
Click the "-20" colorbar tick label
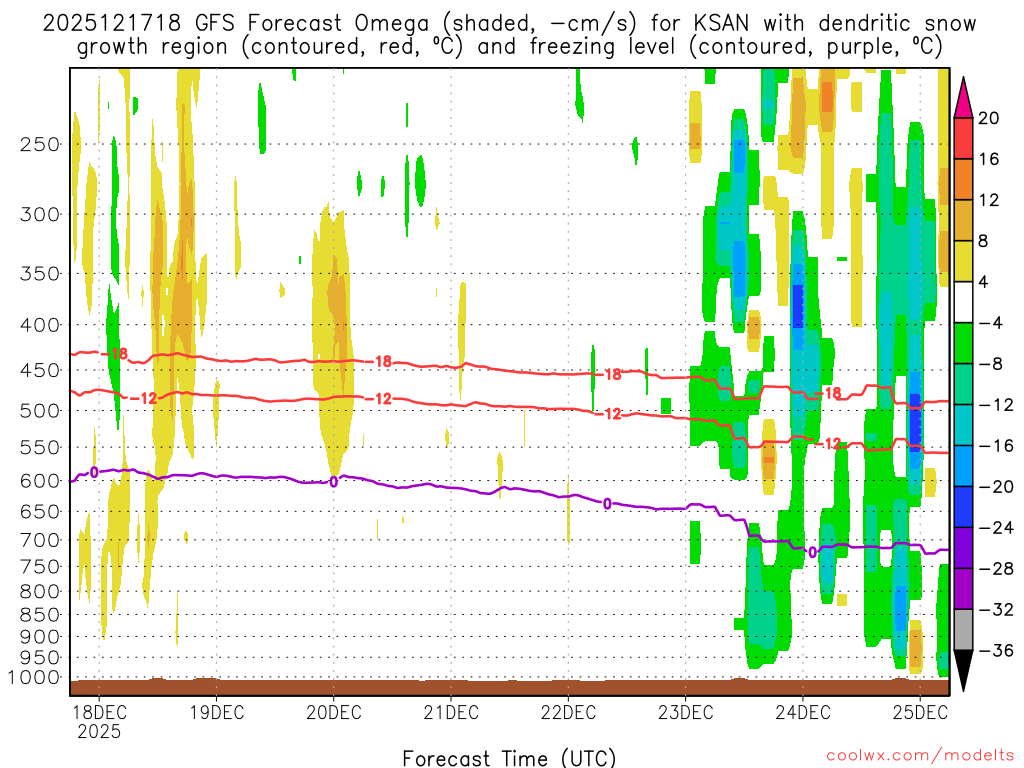click(x=995, y=487)
